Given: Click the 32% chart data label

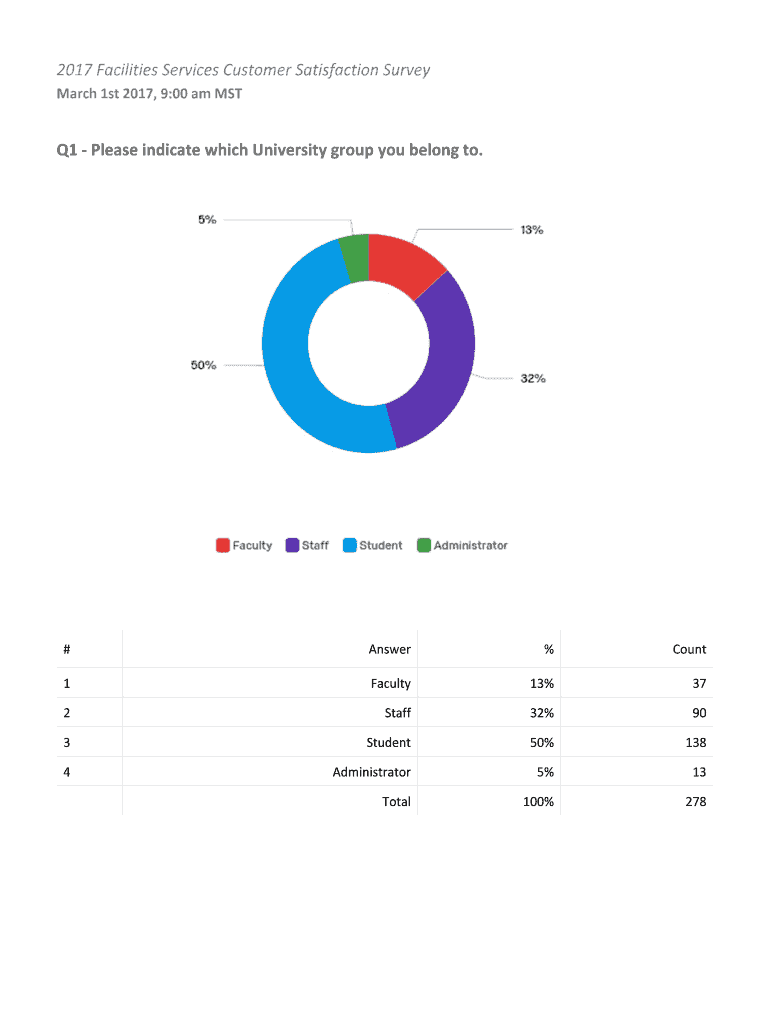Looking at the screenshot, I should (532, 379).
